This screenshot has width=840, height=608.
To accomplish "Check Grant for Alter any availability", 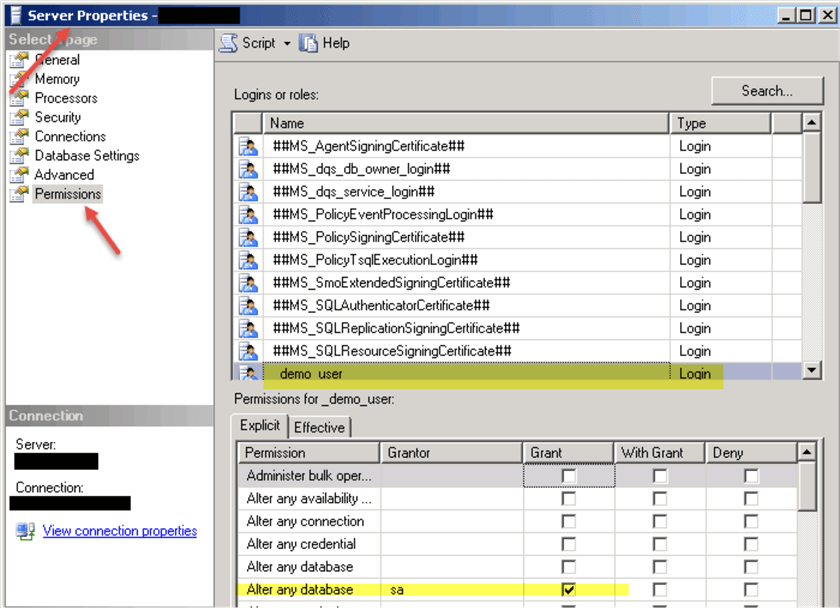I will click(568, 499).
